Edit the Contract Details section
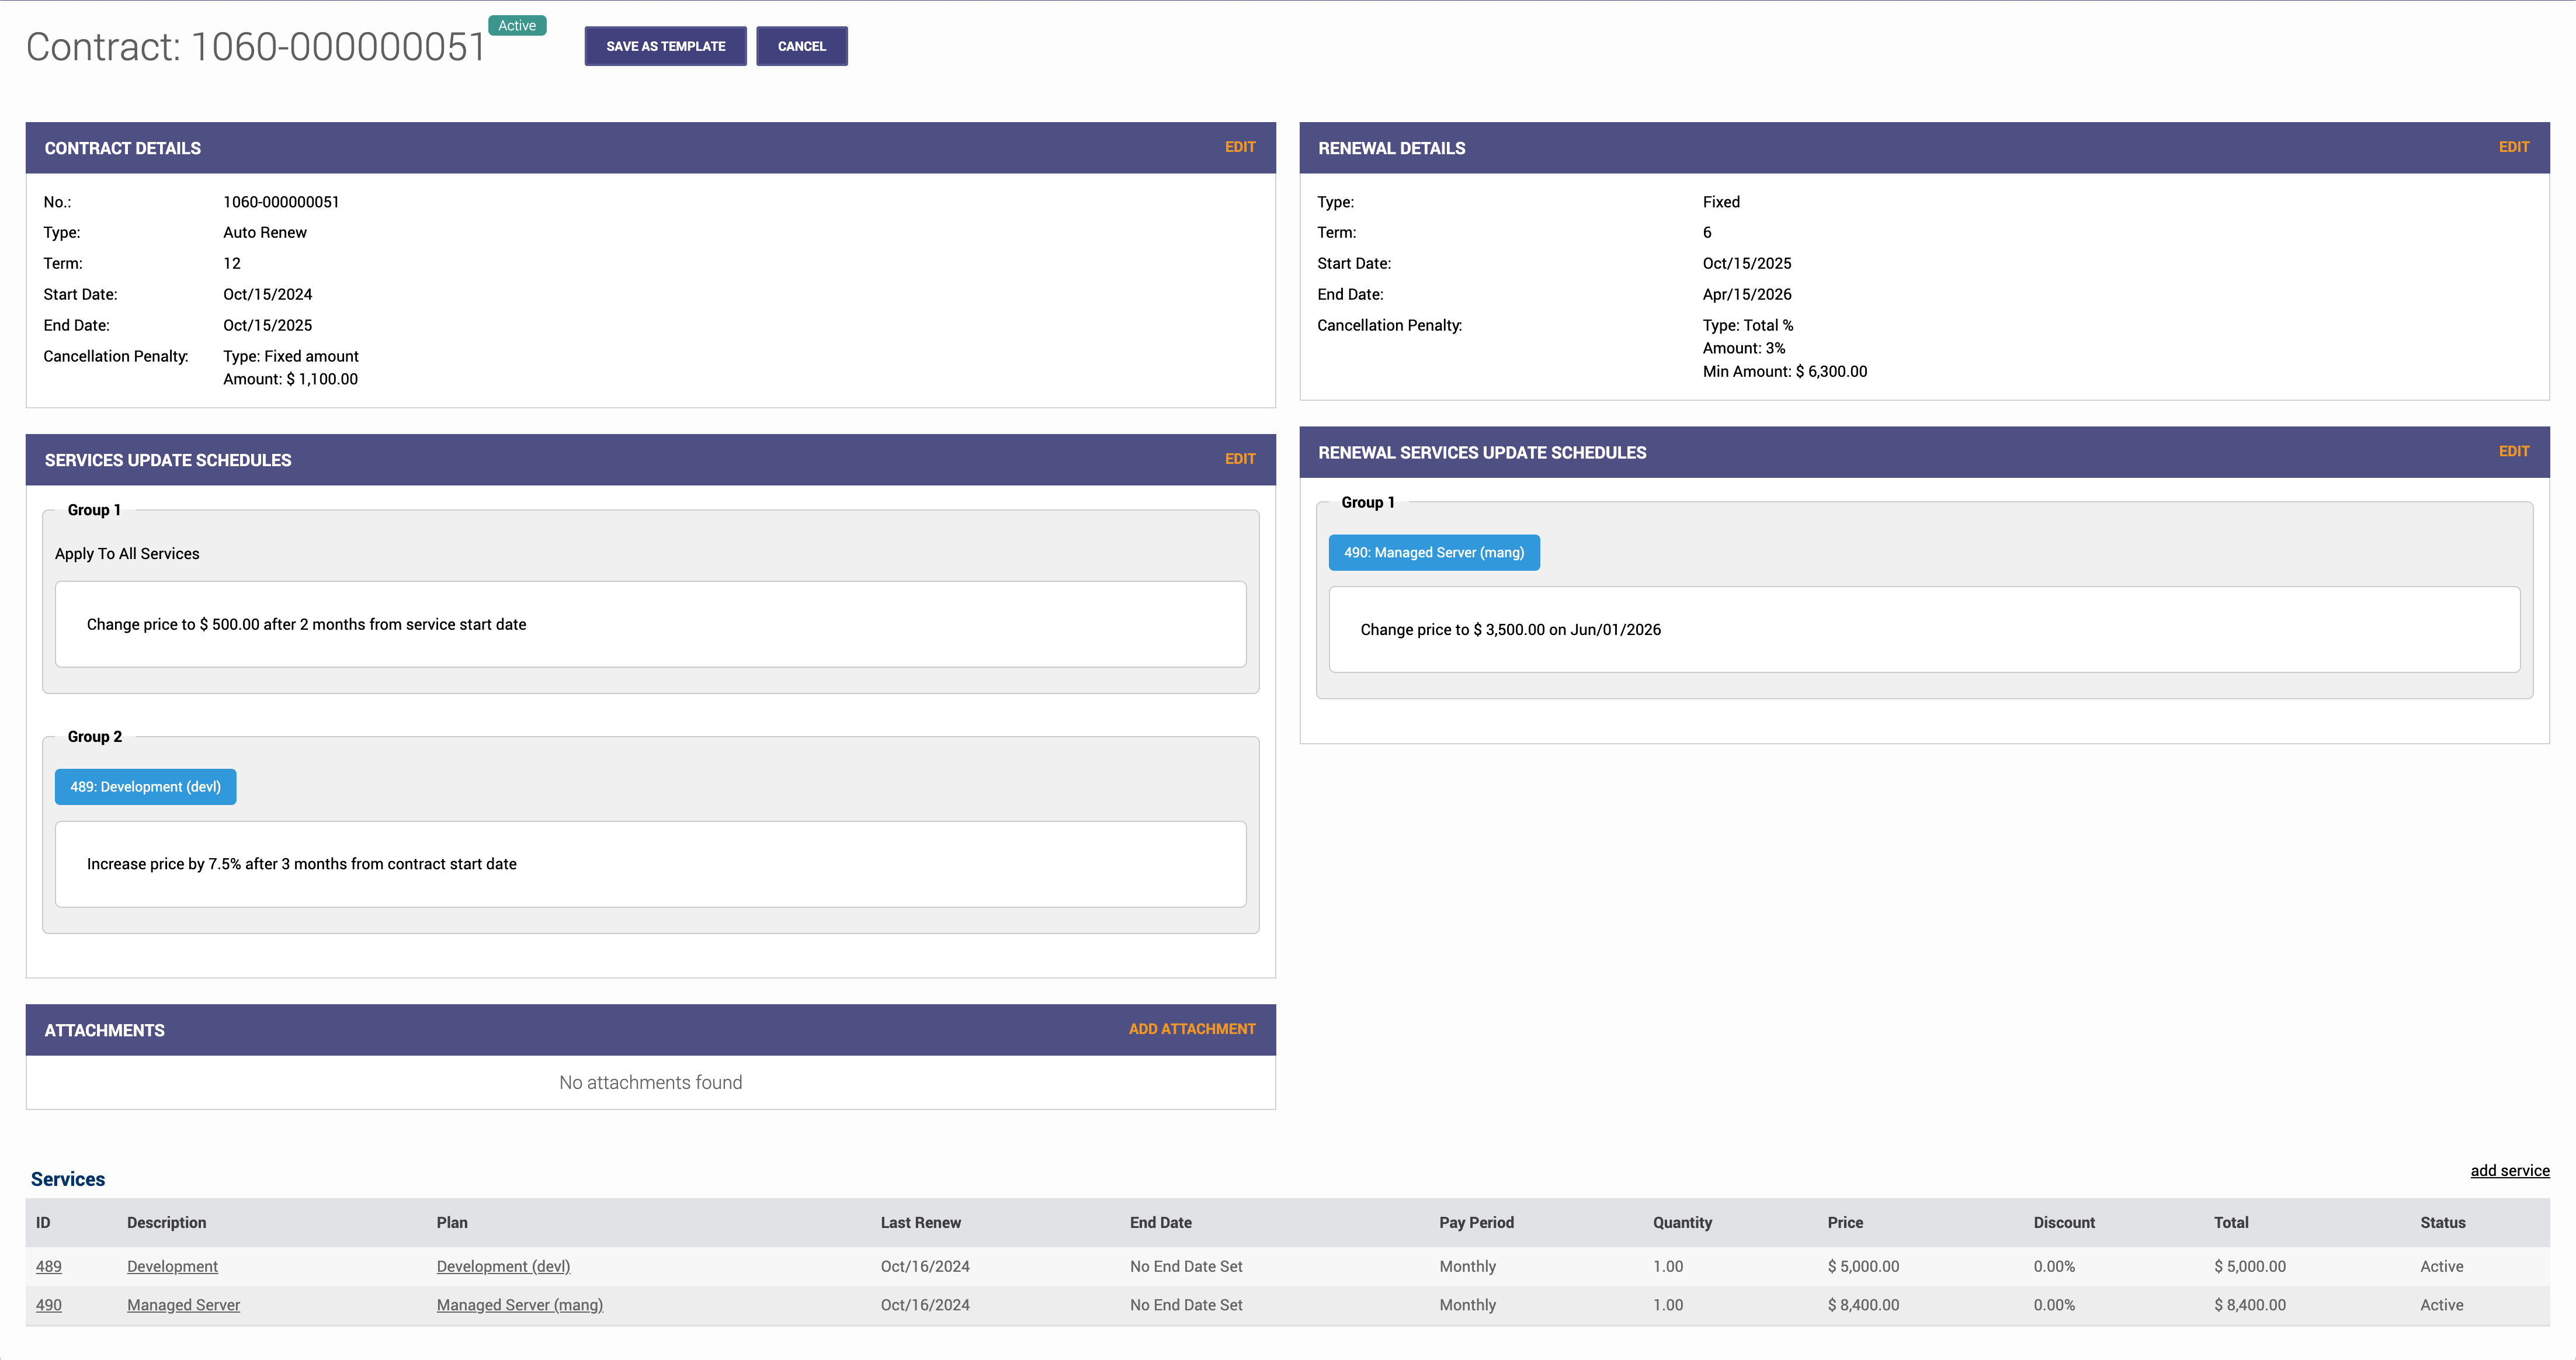2576x1360 pixels. [1239, 147]
